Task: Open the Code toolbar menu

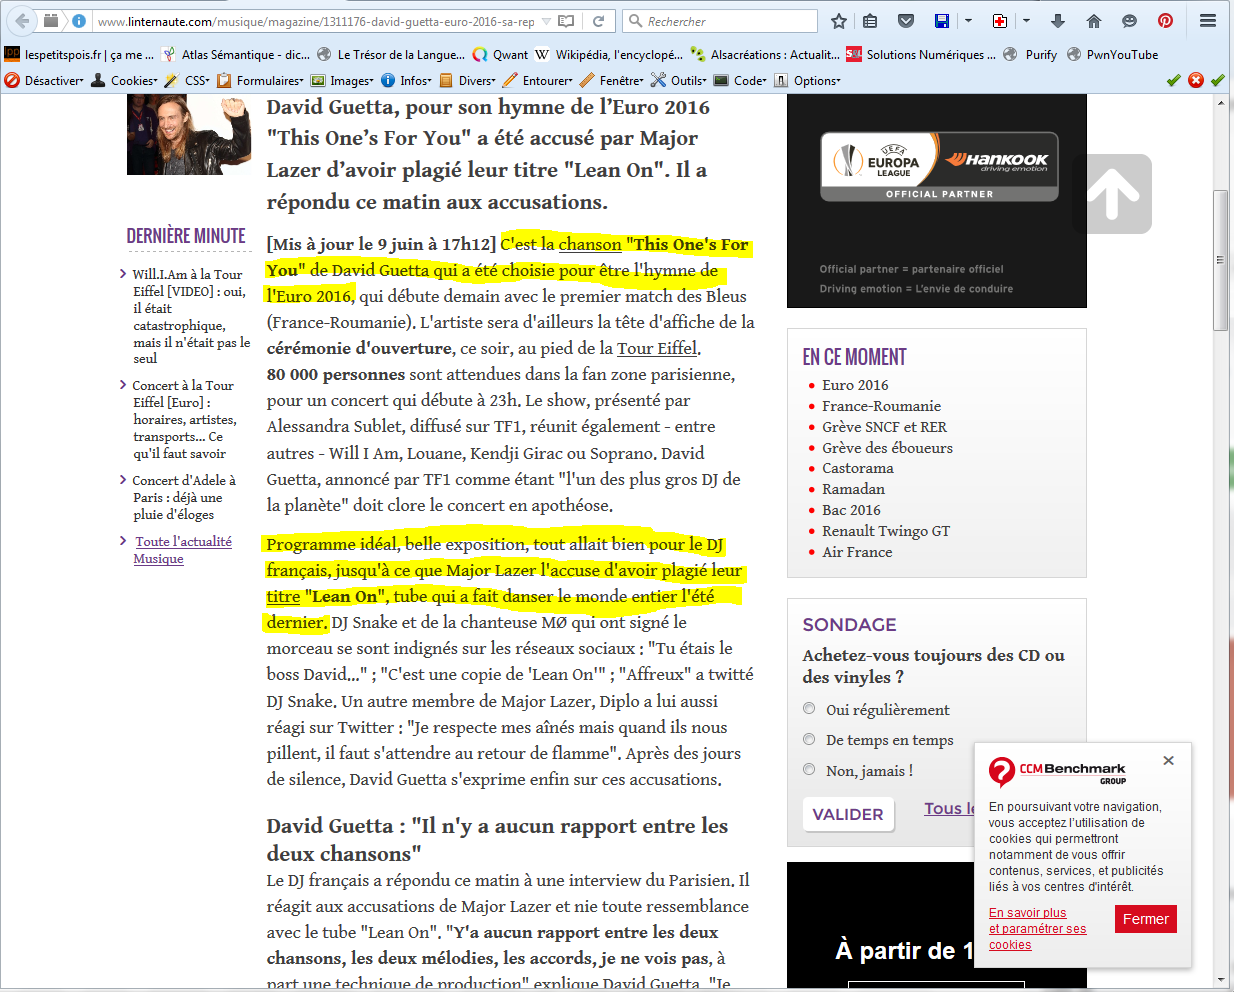Action: click(x=740, y=80)
